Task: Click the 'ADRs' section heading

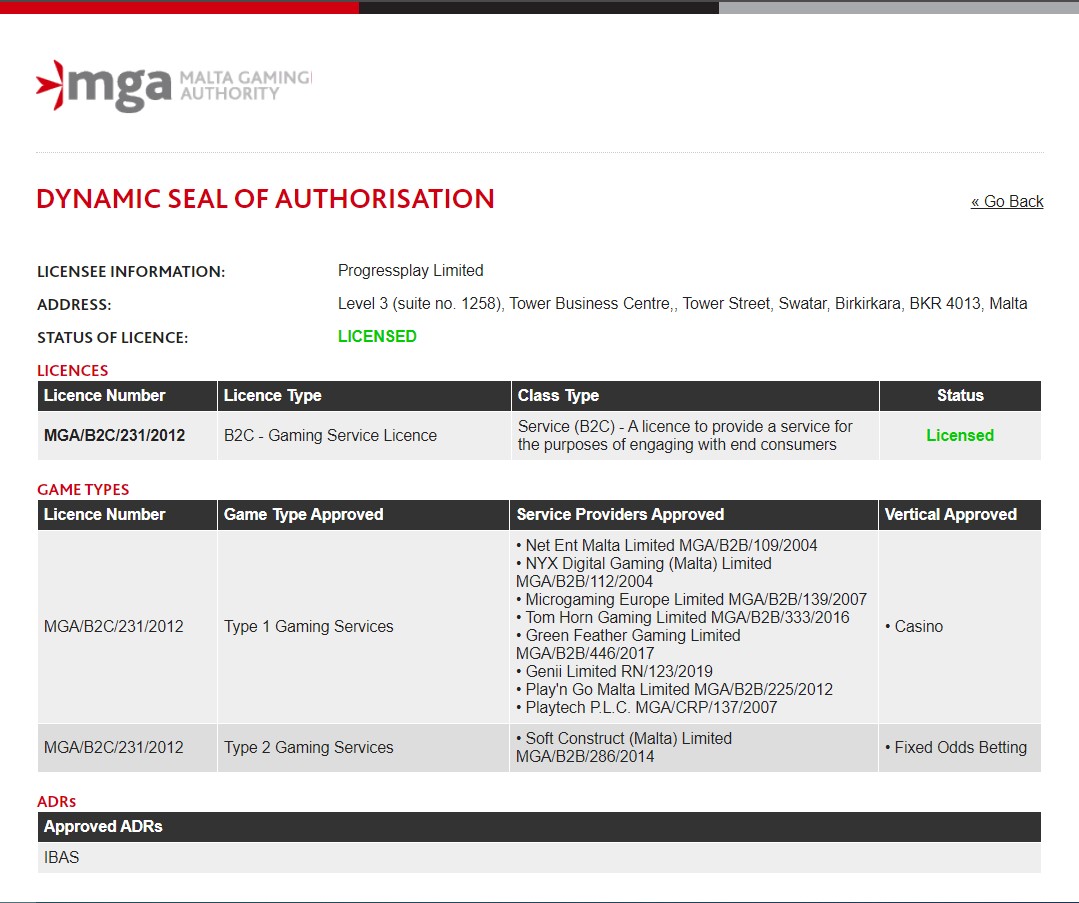Action: click(x=56, y=802)
